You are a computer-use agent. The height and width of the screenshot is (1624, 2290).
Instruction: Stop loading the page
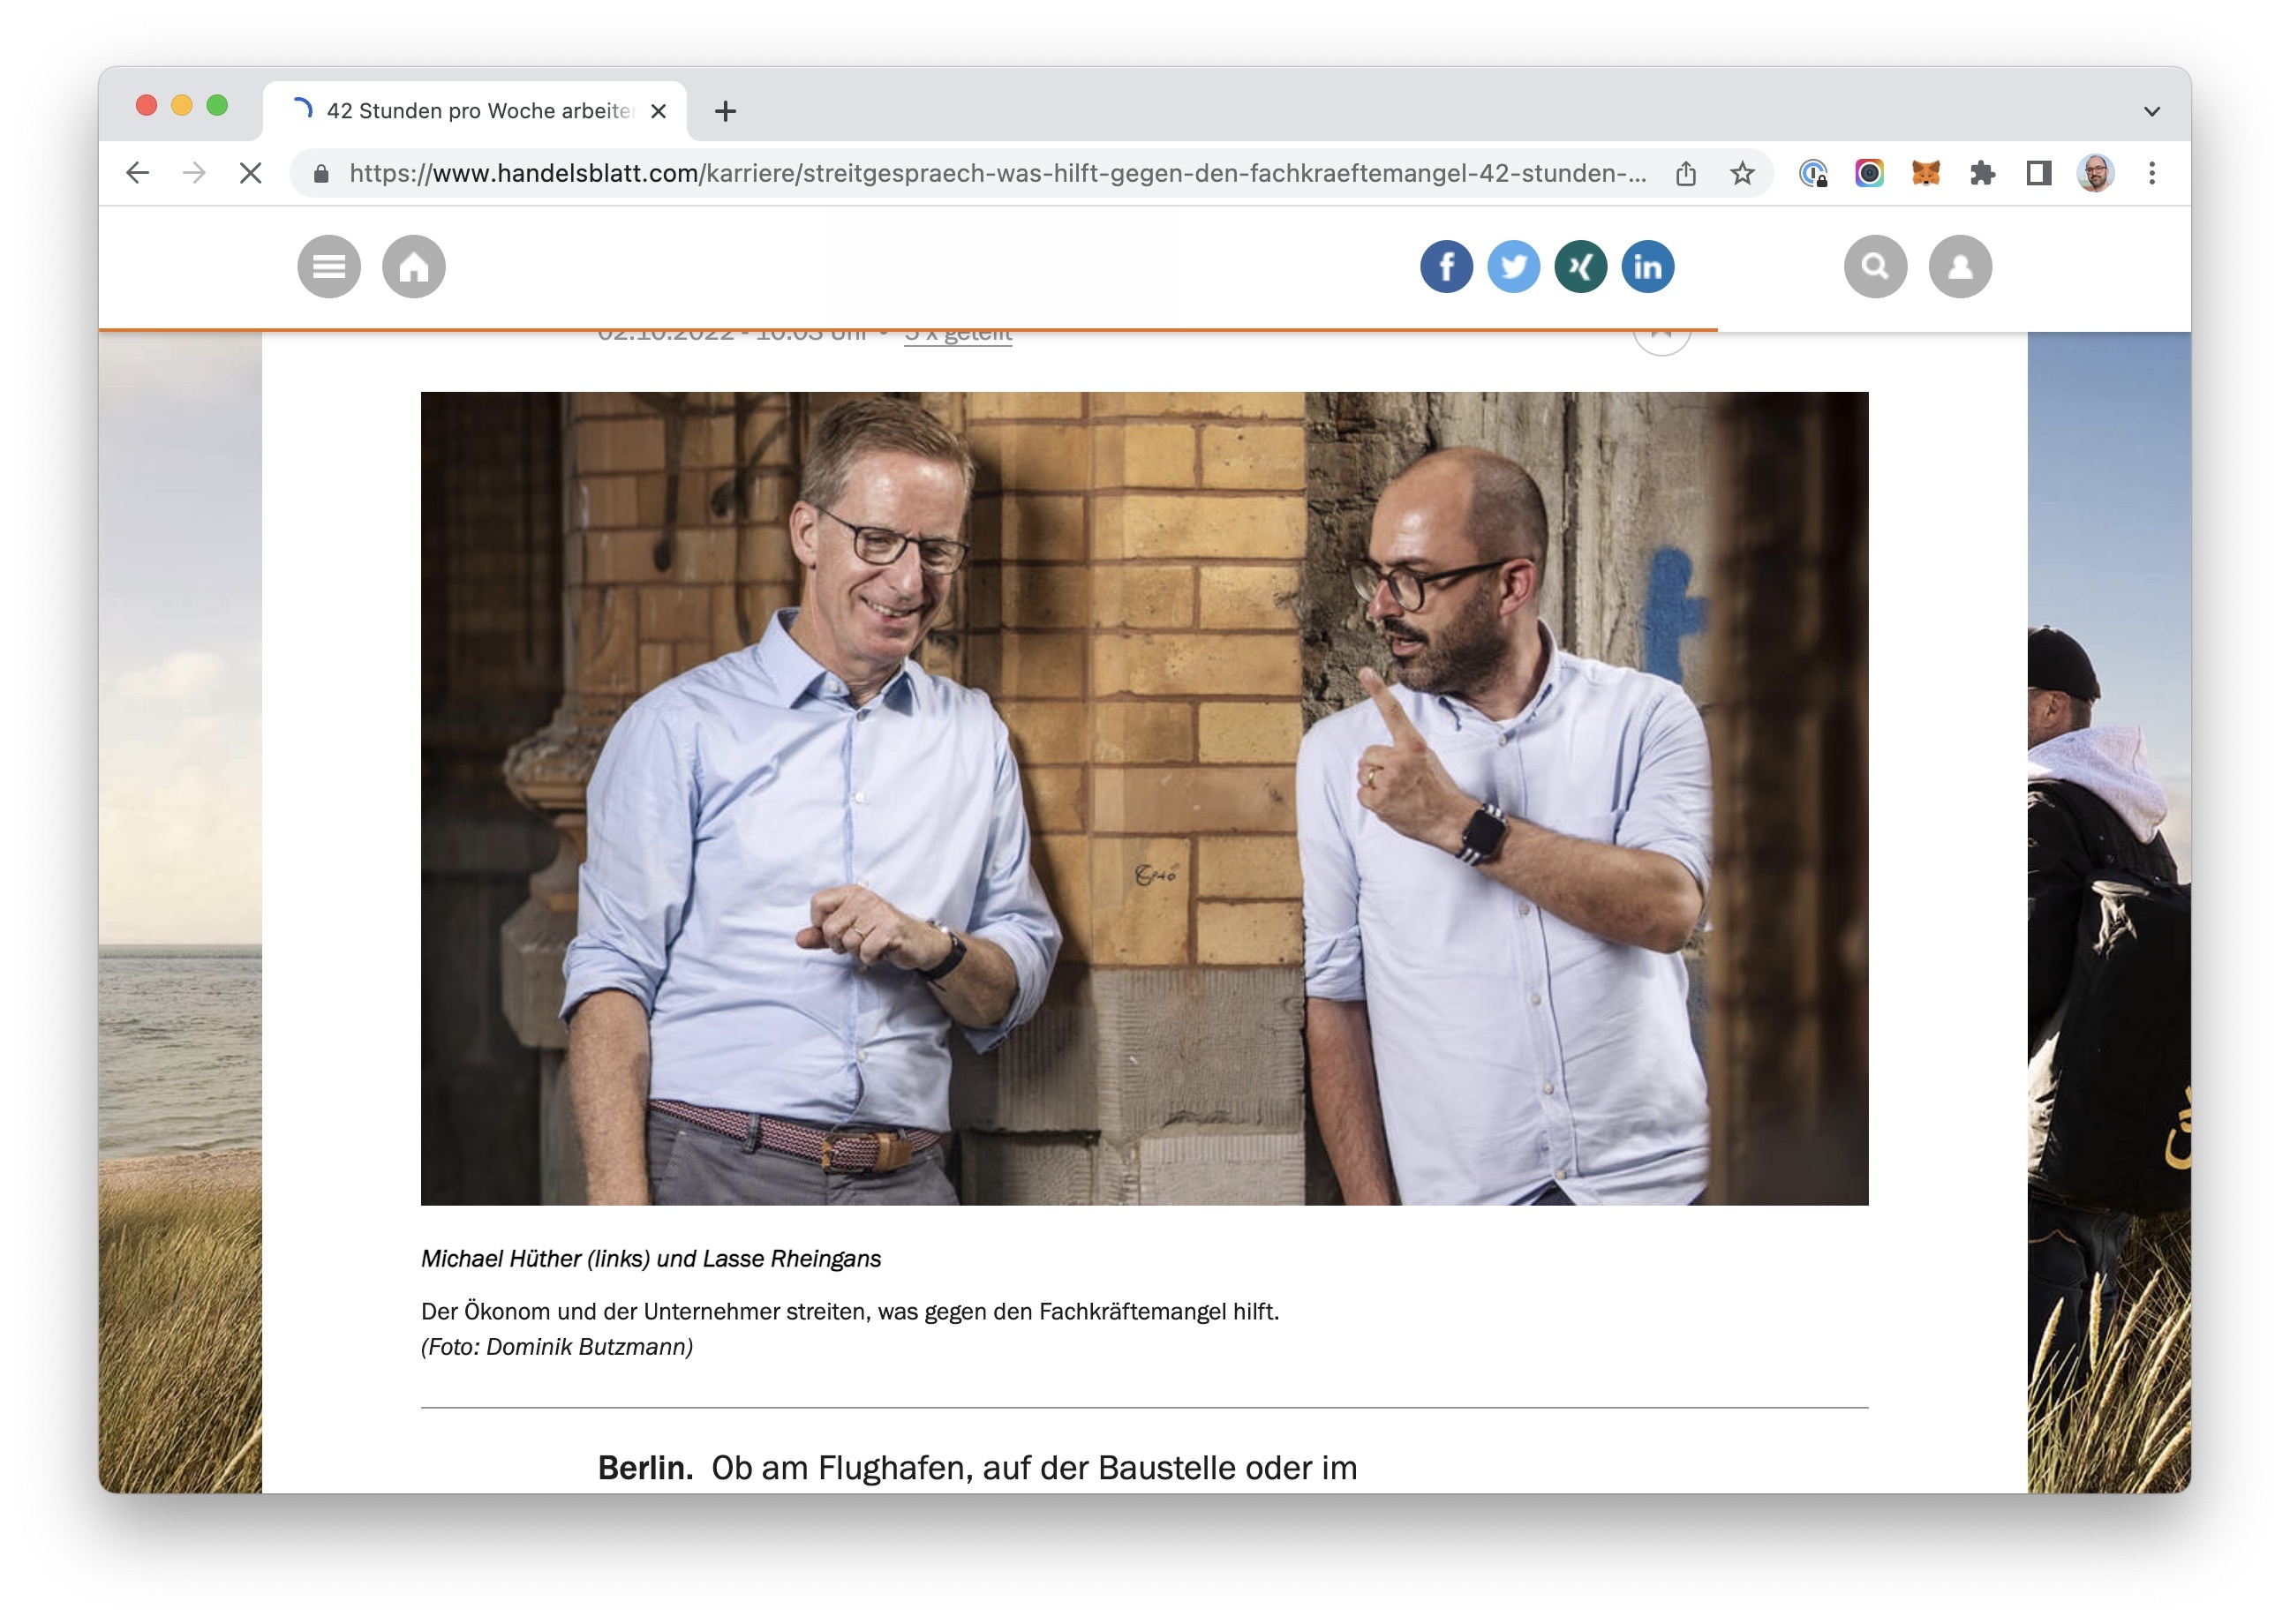pos(251,174)
